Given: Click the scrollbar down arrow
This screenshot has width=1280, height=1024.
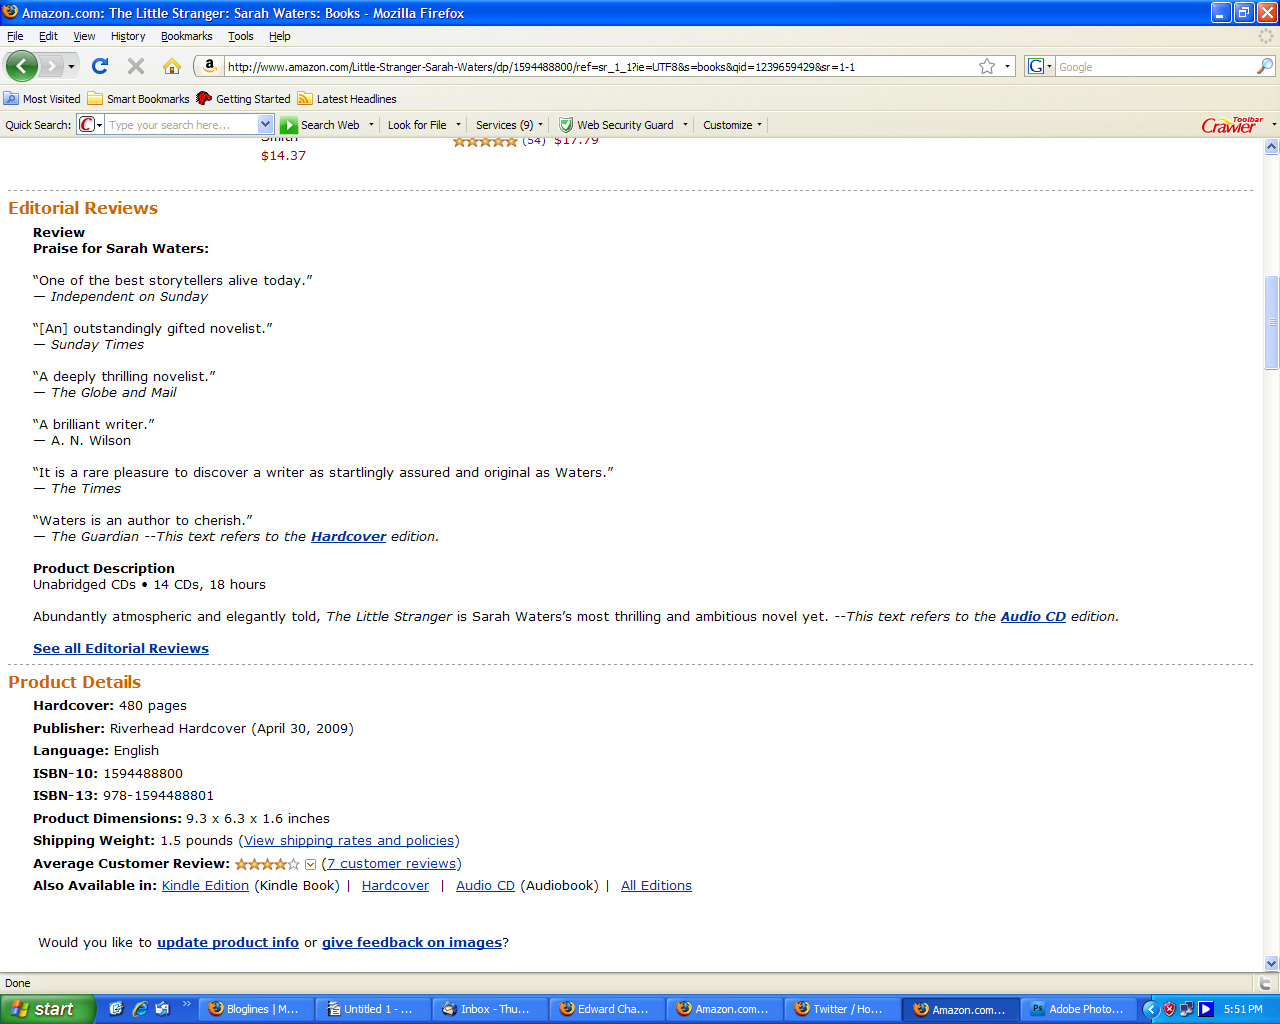Looking at the screenshot, I should click(x=1271, y=963).
